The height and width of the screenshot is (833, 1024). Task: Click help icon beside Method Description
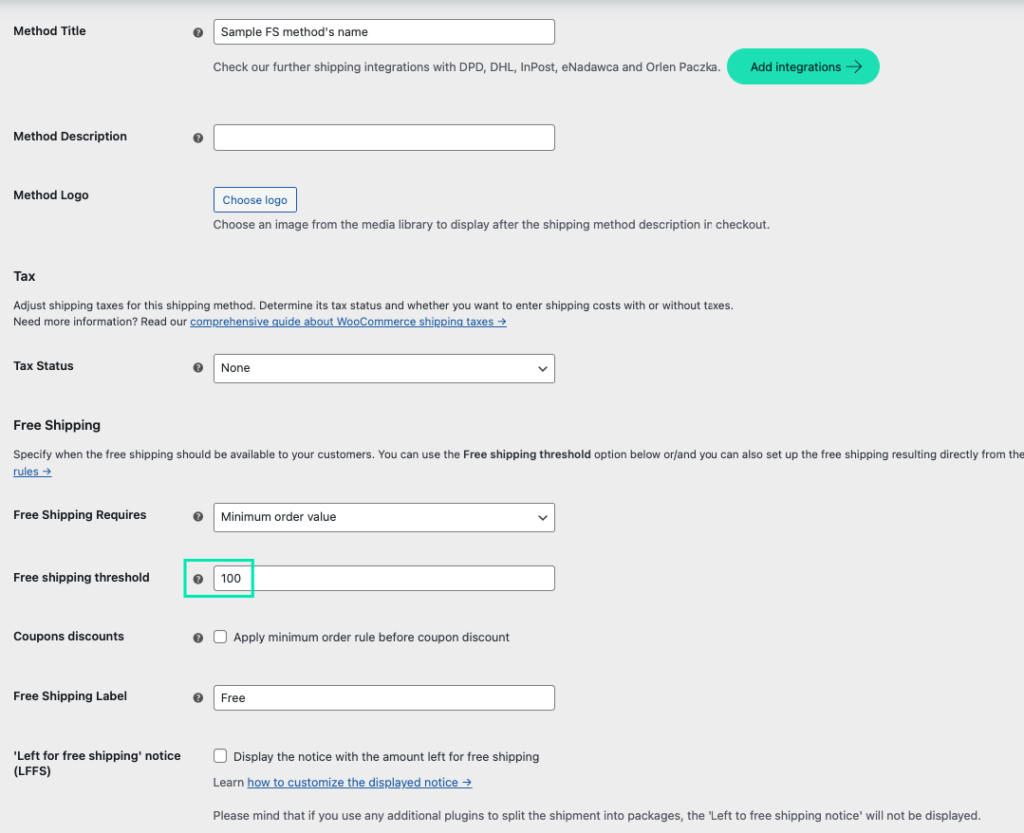[198, 138]
